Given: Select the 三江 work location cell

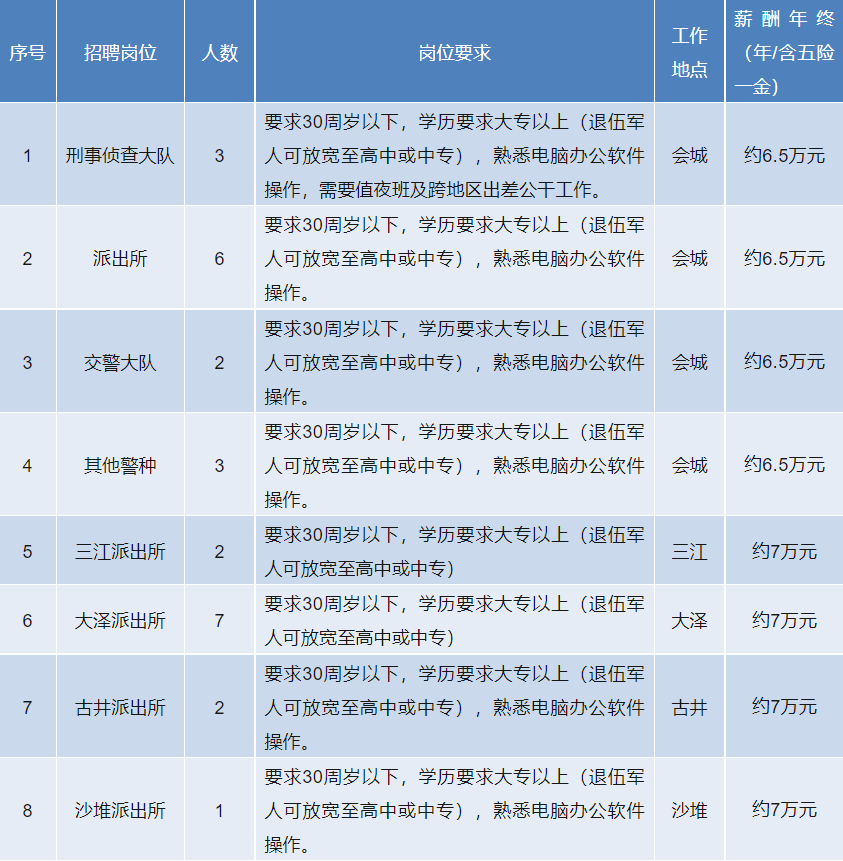Looking at the screenshot, I should point(689,551).
